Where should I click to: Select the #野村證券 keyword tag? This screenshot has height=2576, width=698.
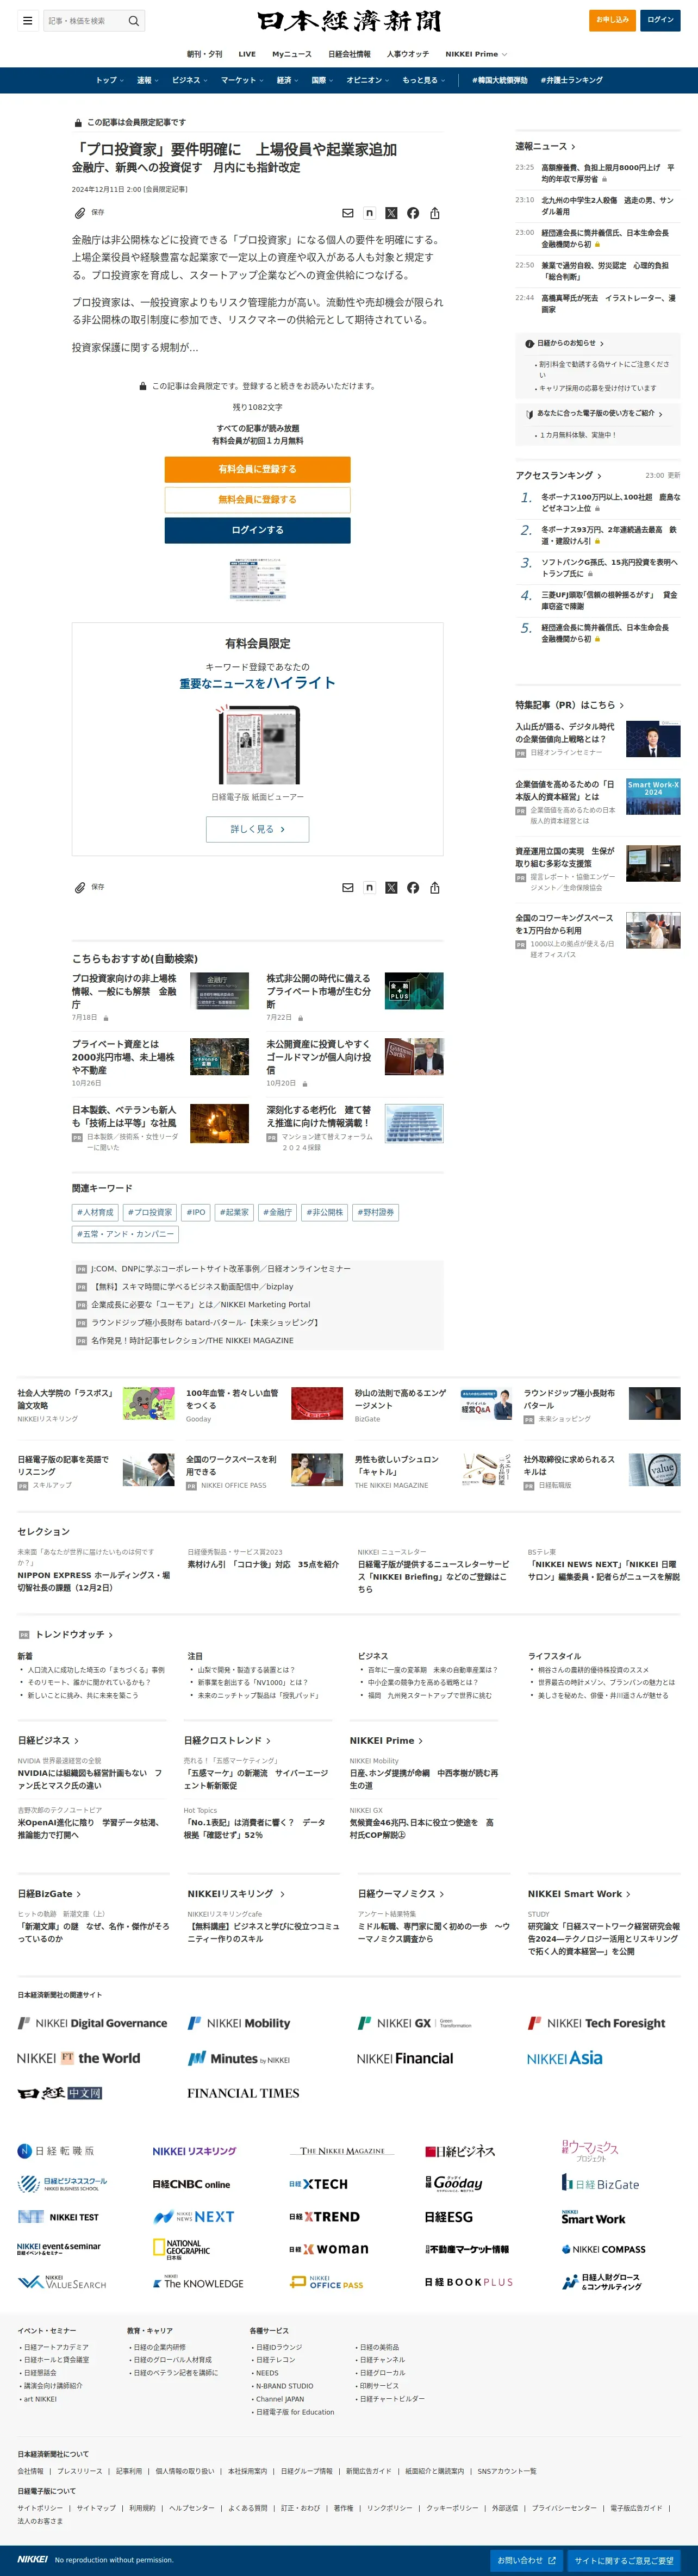tap(376, 1212)
